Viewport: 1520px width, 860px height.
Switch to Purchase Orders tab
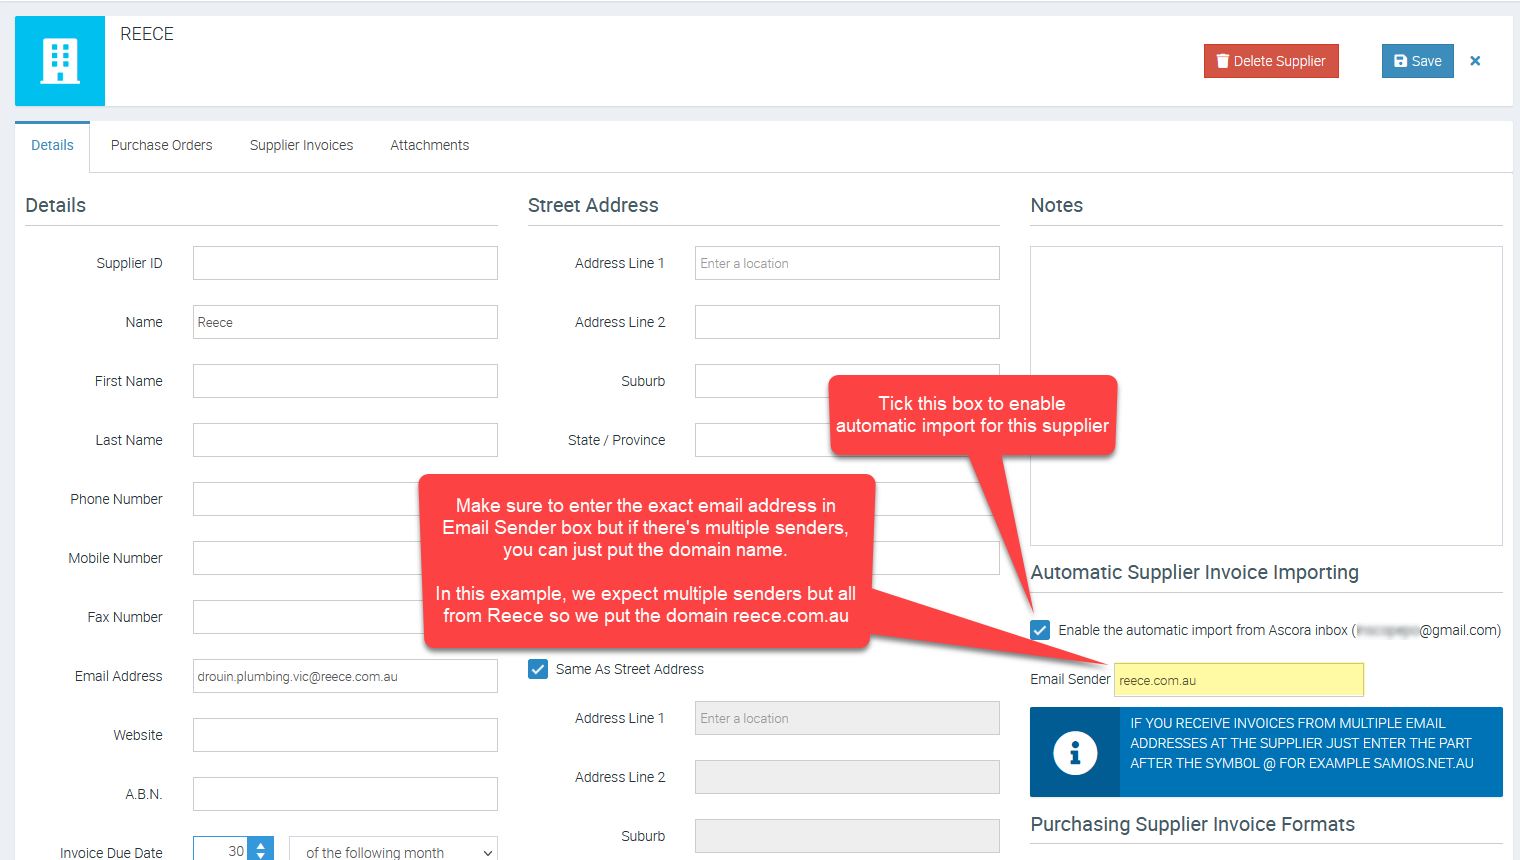coord(161,145)
